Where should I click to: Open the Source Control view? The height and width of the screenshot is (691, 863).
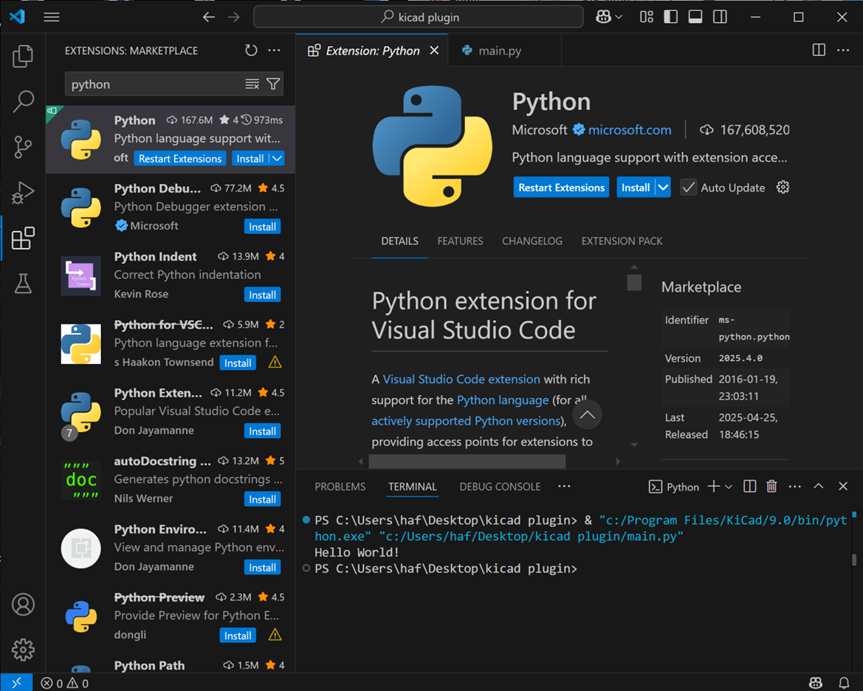(x=23, y=147)
